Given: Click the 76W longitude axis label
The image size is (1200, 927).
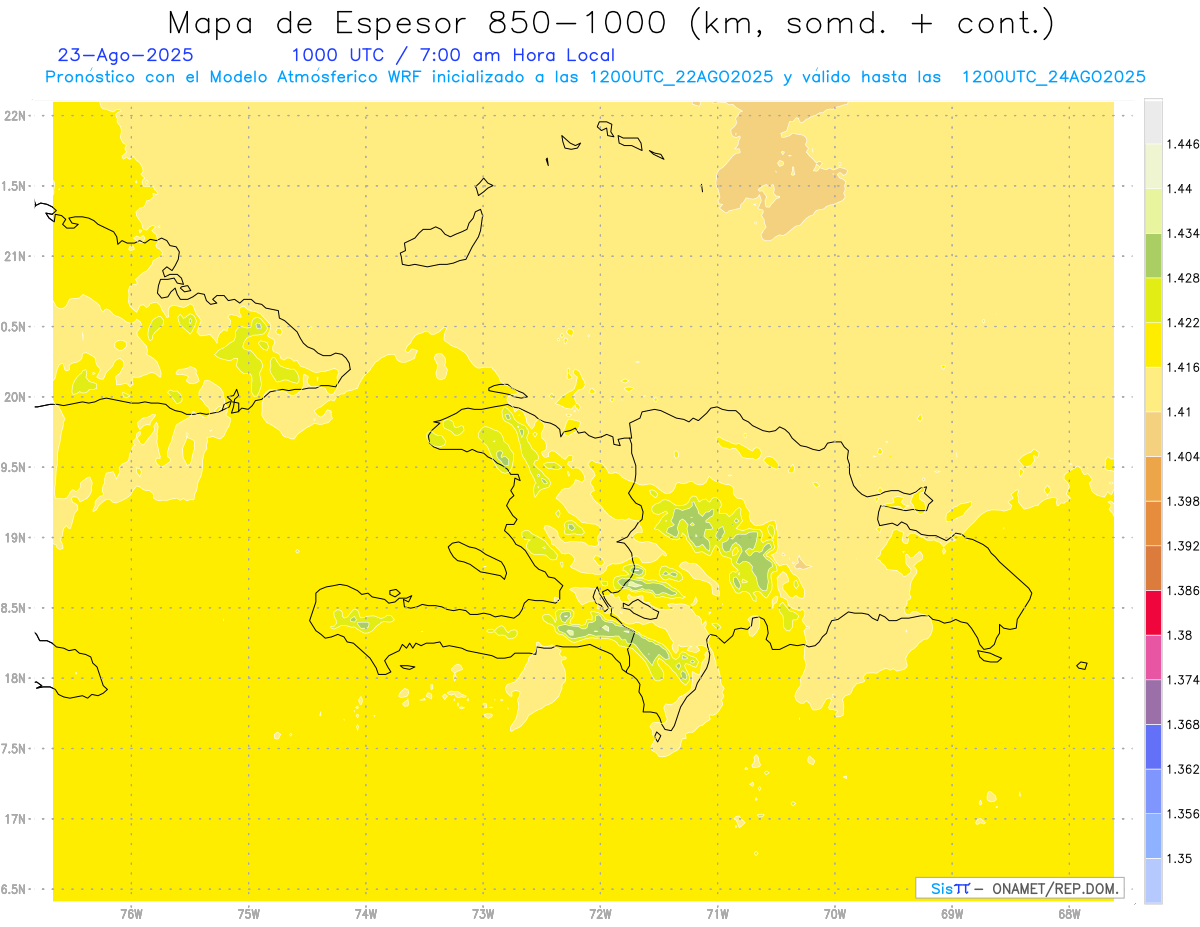Looking at the screenshot, I should pyautogui.click(x=132, y=914).
